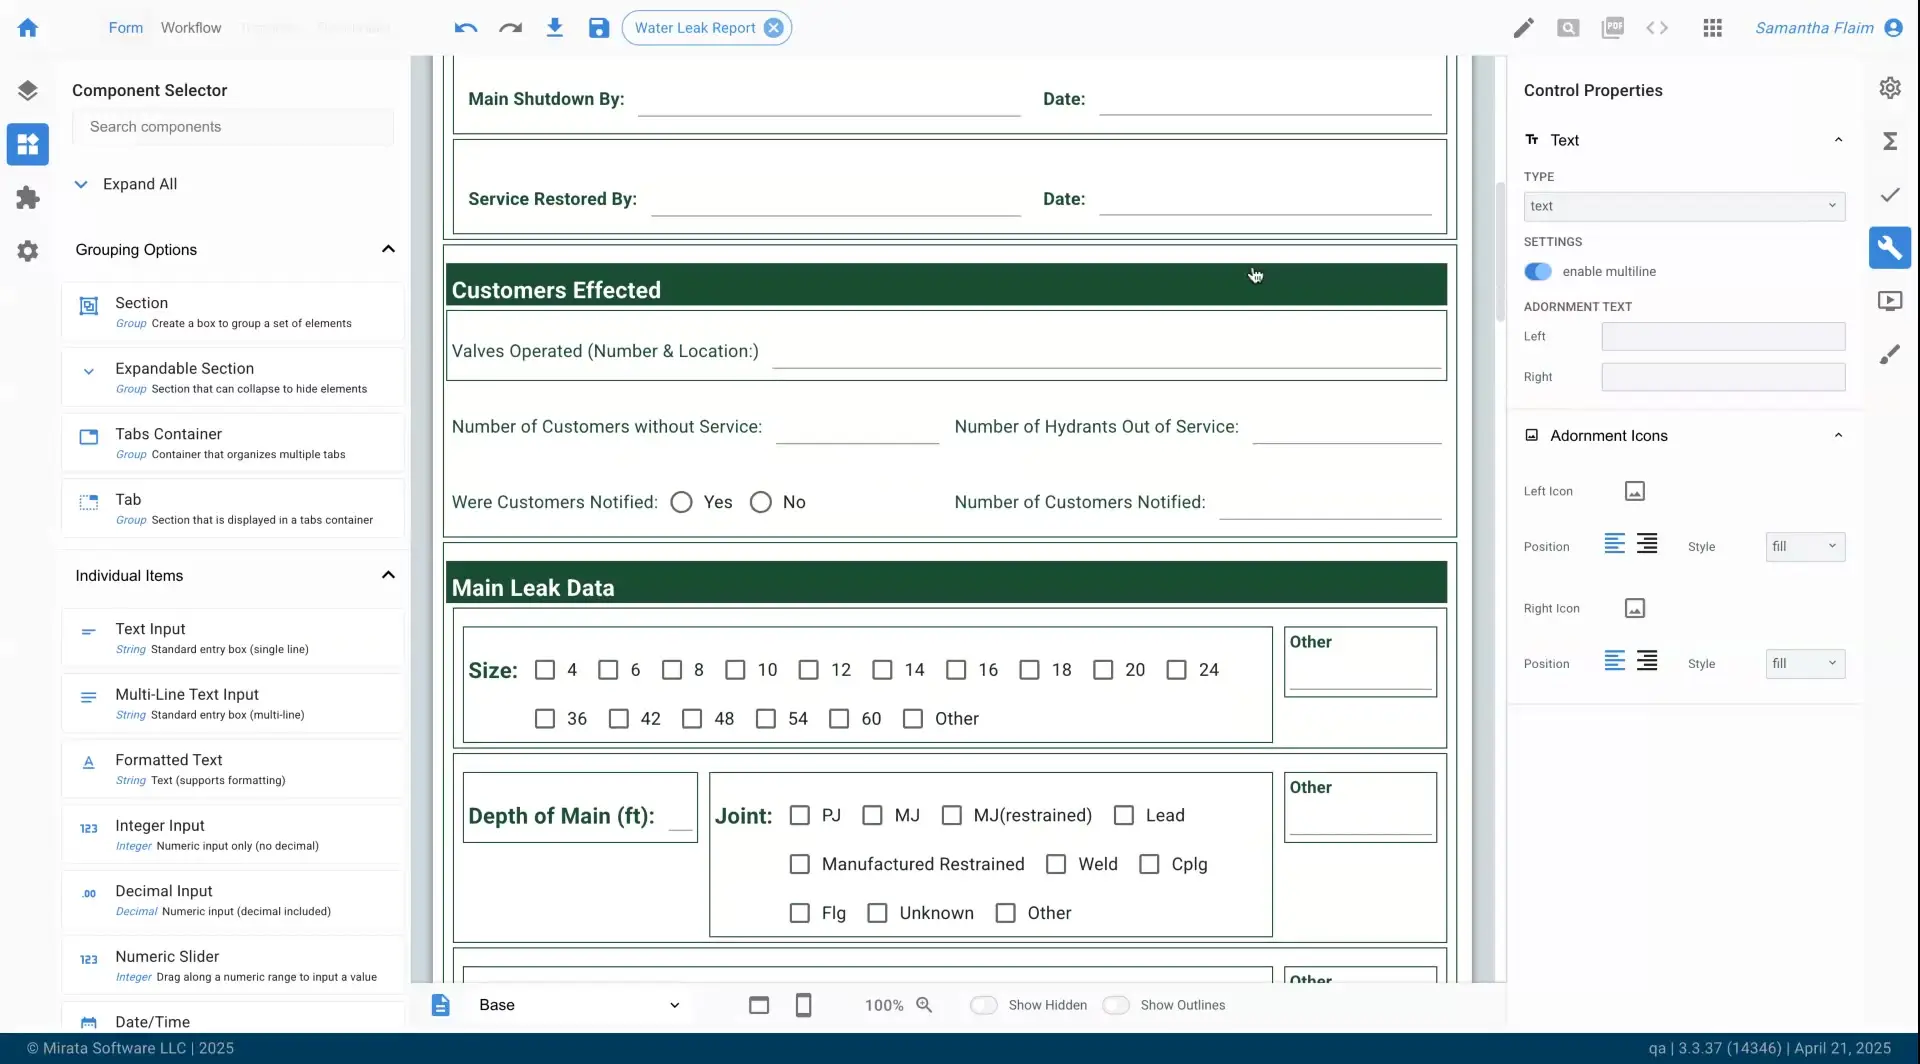The width and height of the screenshot is (1920, 1064).
Task: Open the TYPE text dropdown
Action: pos(1683,206)
